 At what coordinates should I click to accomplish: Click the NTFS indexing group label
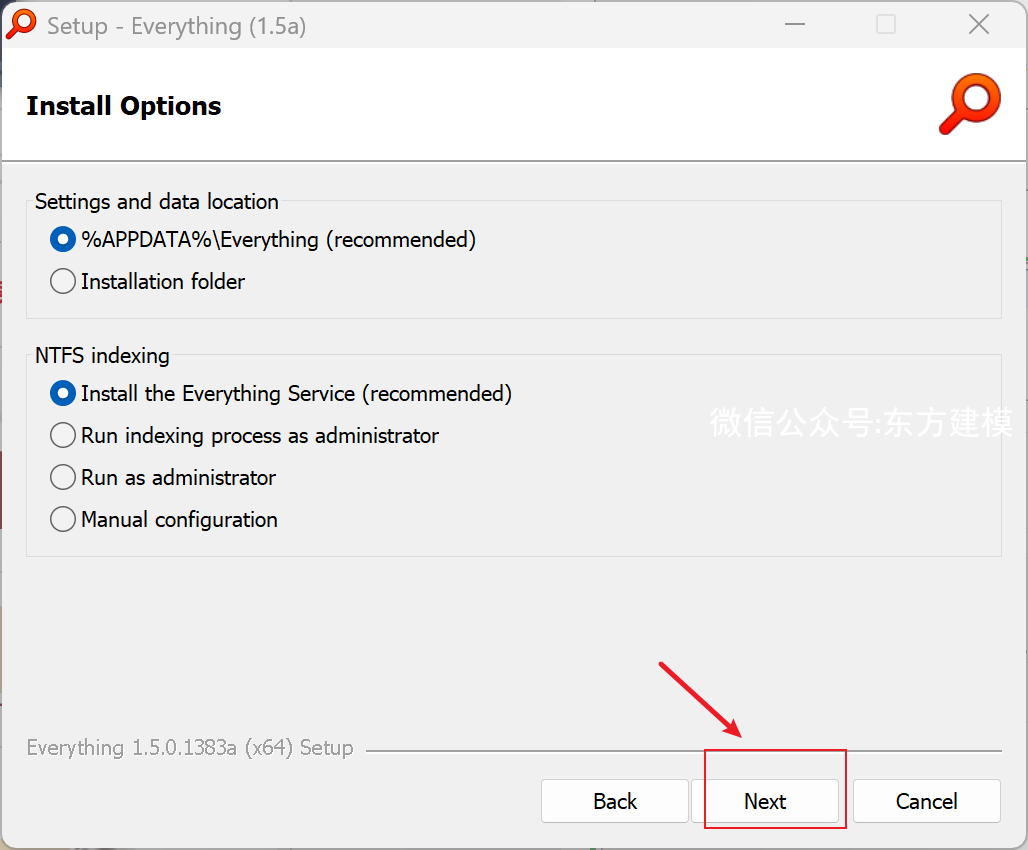[x=102, y=355]
